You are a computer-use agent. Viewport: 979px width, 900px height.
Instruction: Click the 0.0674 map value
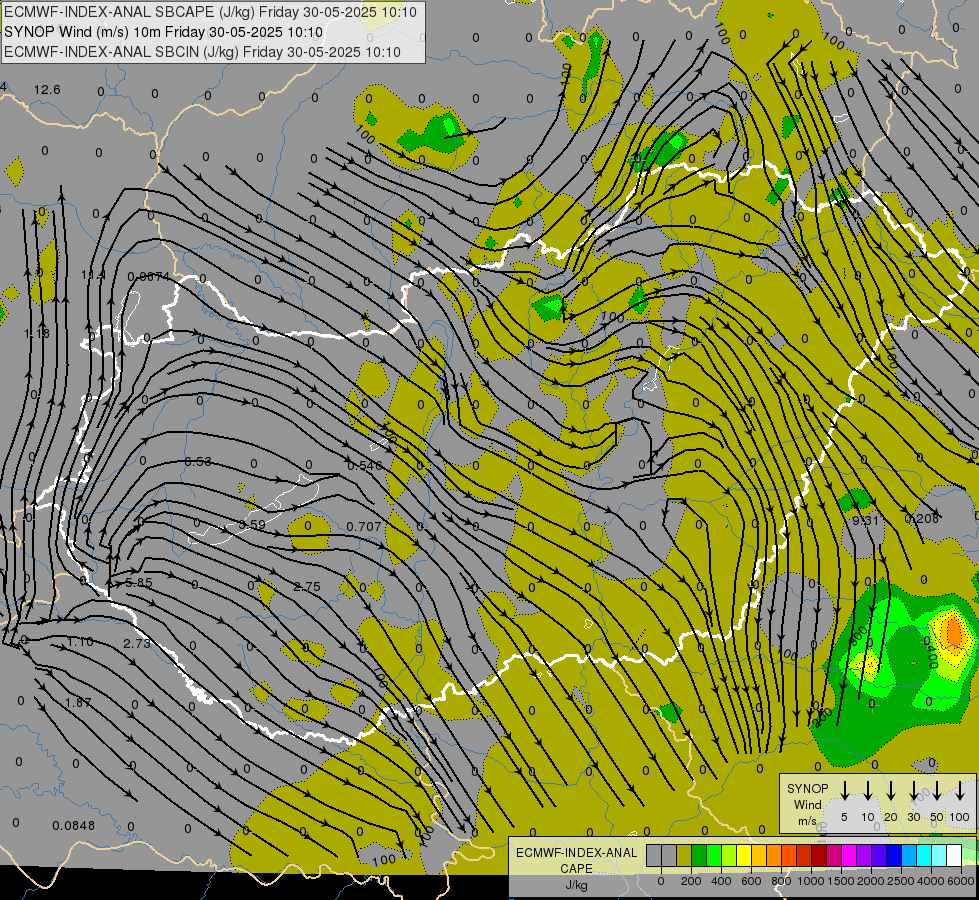tap(148, 277)
